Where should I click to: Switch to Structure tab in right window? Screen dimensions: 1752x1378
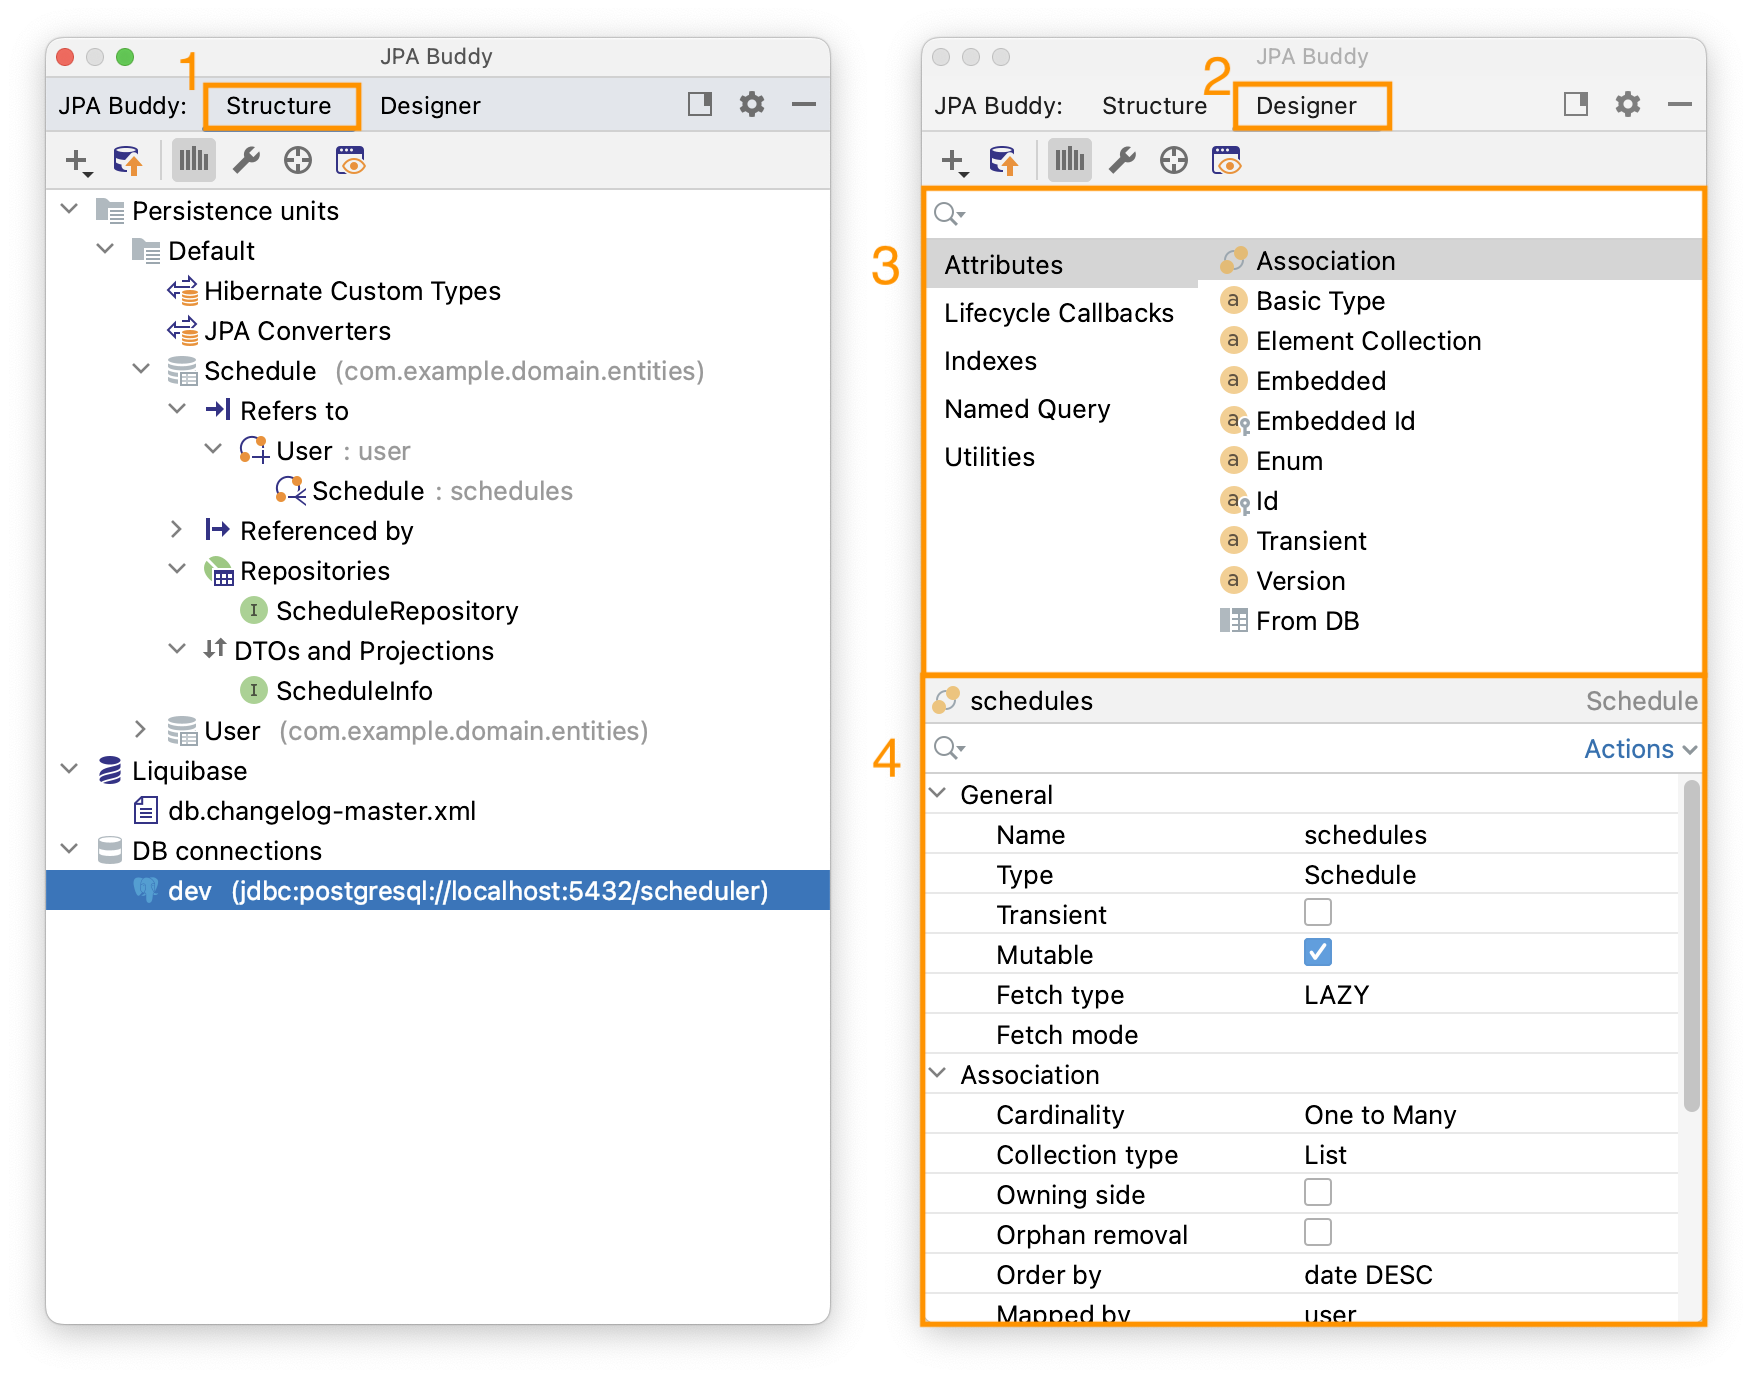1155,106
